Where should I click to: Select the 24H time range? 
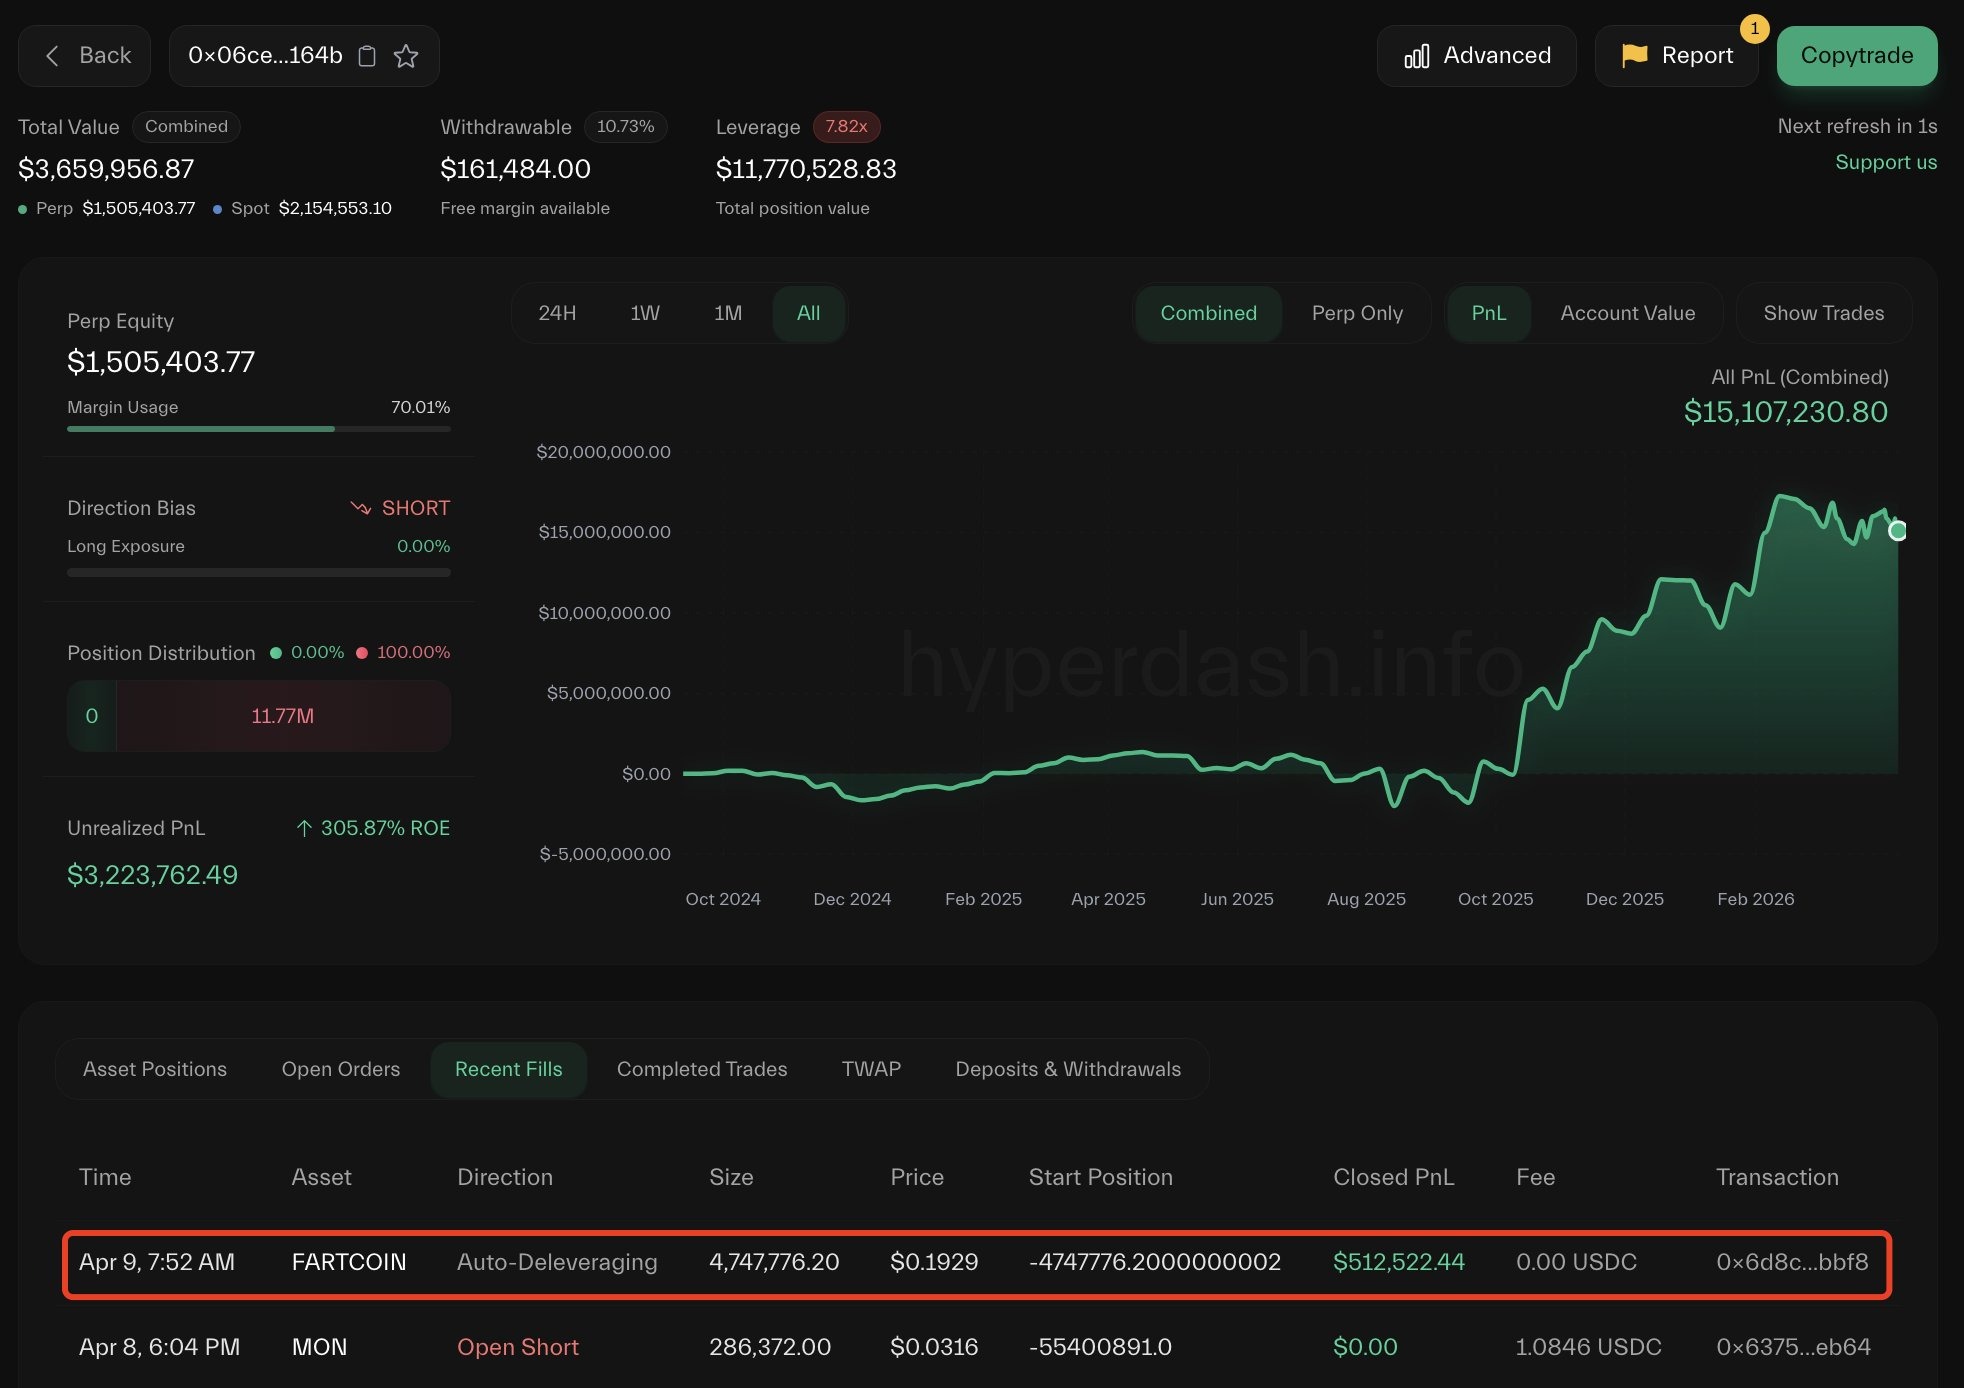click(556, 313)
